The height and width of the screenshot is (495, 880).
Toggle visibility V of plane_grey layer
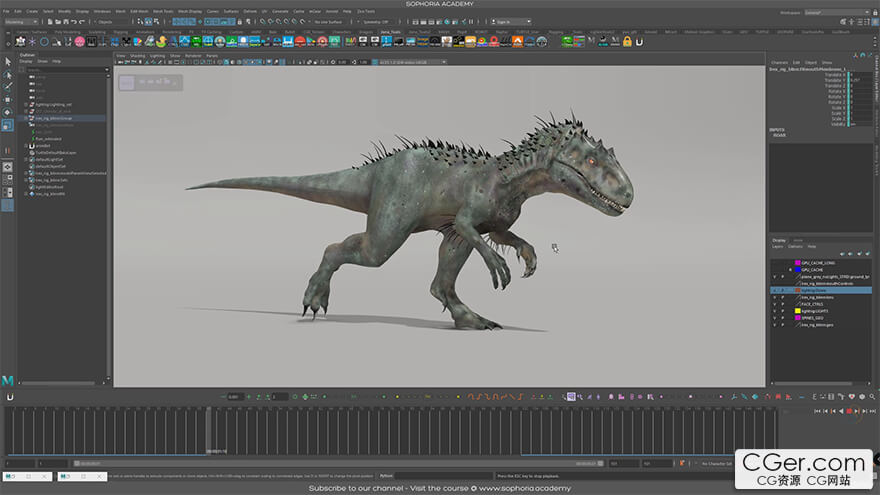pos(774,277)
